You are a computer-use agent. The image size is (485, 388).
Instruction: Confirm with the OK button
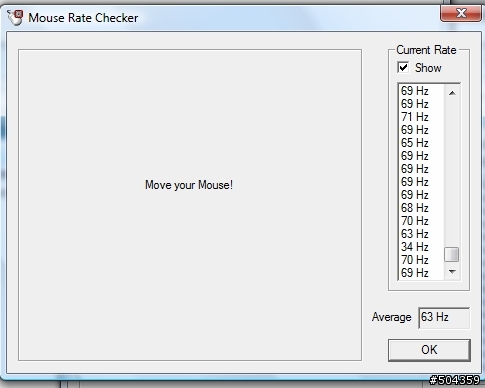click(x=429, y=350)
